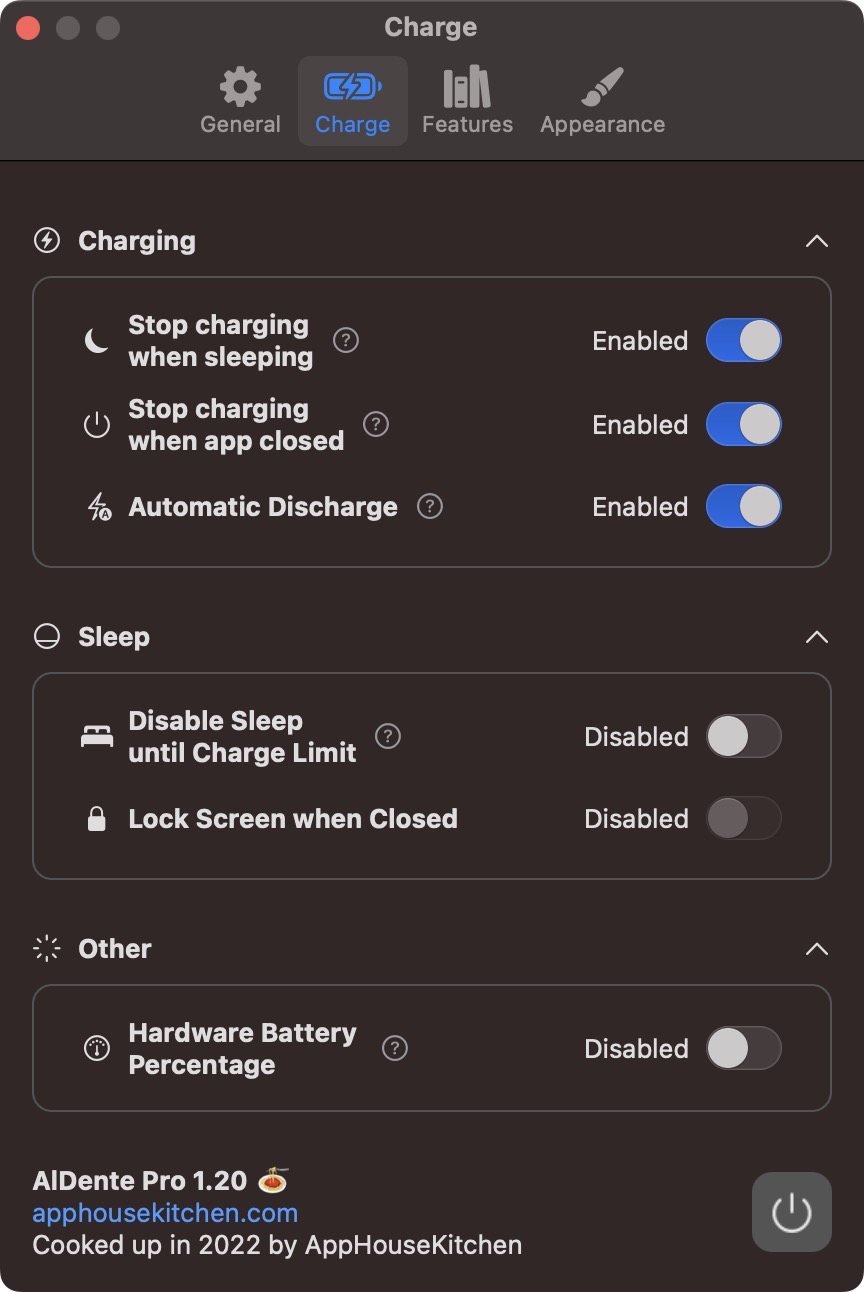Click help icon beside Disable Sleep until Charge Limit
Image resolution: width=864 pixels, height=1292 pixels.
pos(387,737)
